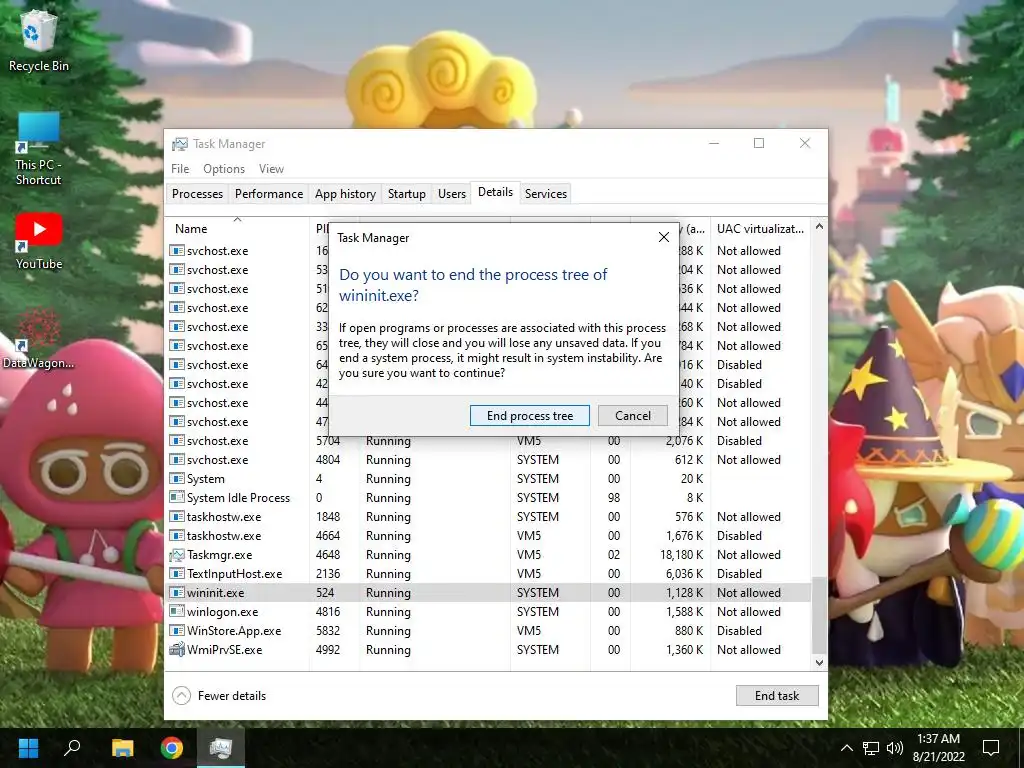Image resolution: width=1024 pixels, height=768 pixels.
Task: Click the Taskmgr.exe process icon
Action: [x=176, y=555]
